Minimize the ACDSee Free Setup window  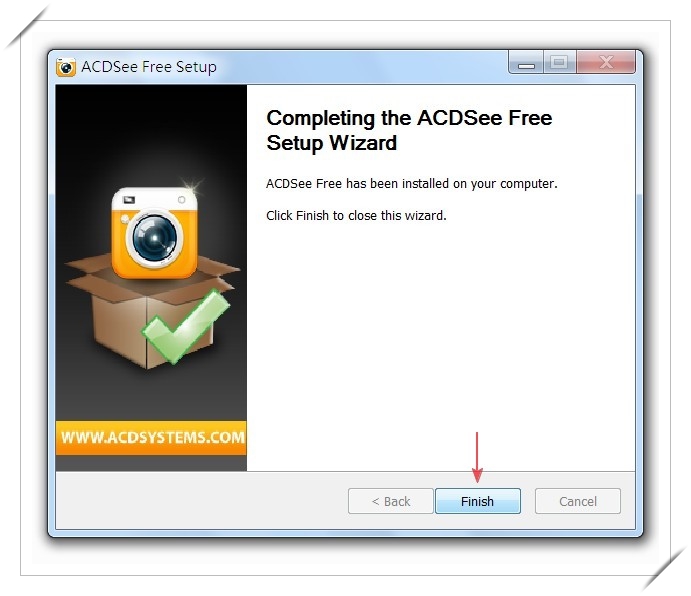(526, 62)
